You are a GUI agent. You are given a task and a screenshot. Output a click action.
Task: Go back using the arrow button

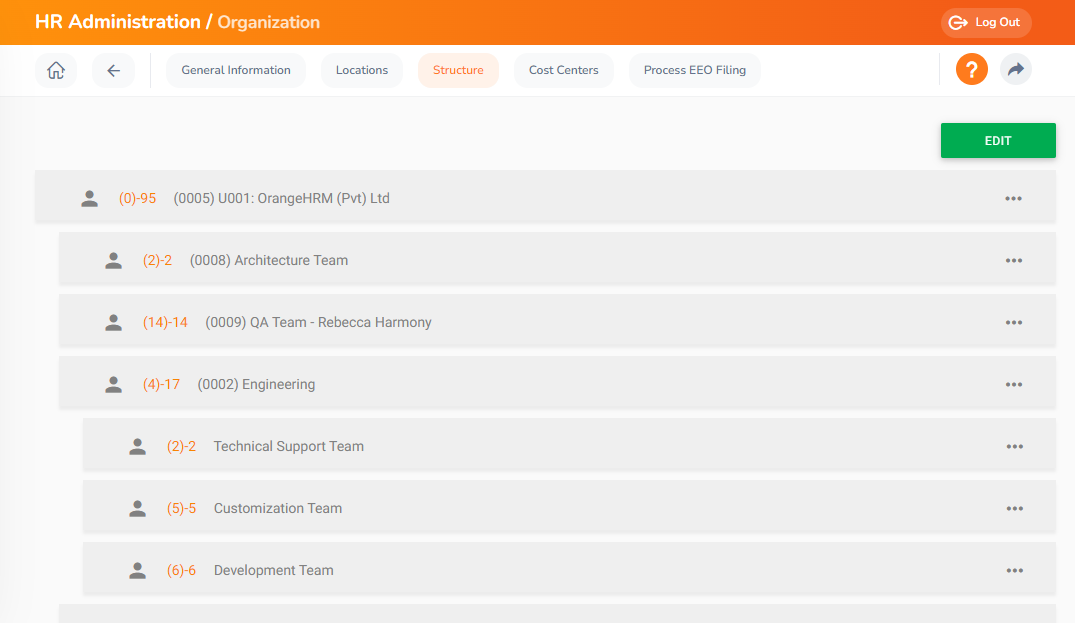[114, 70]
